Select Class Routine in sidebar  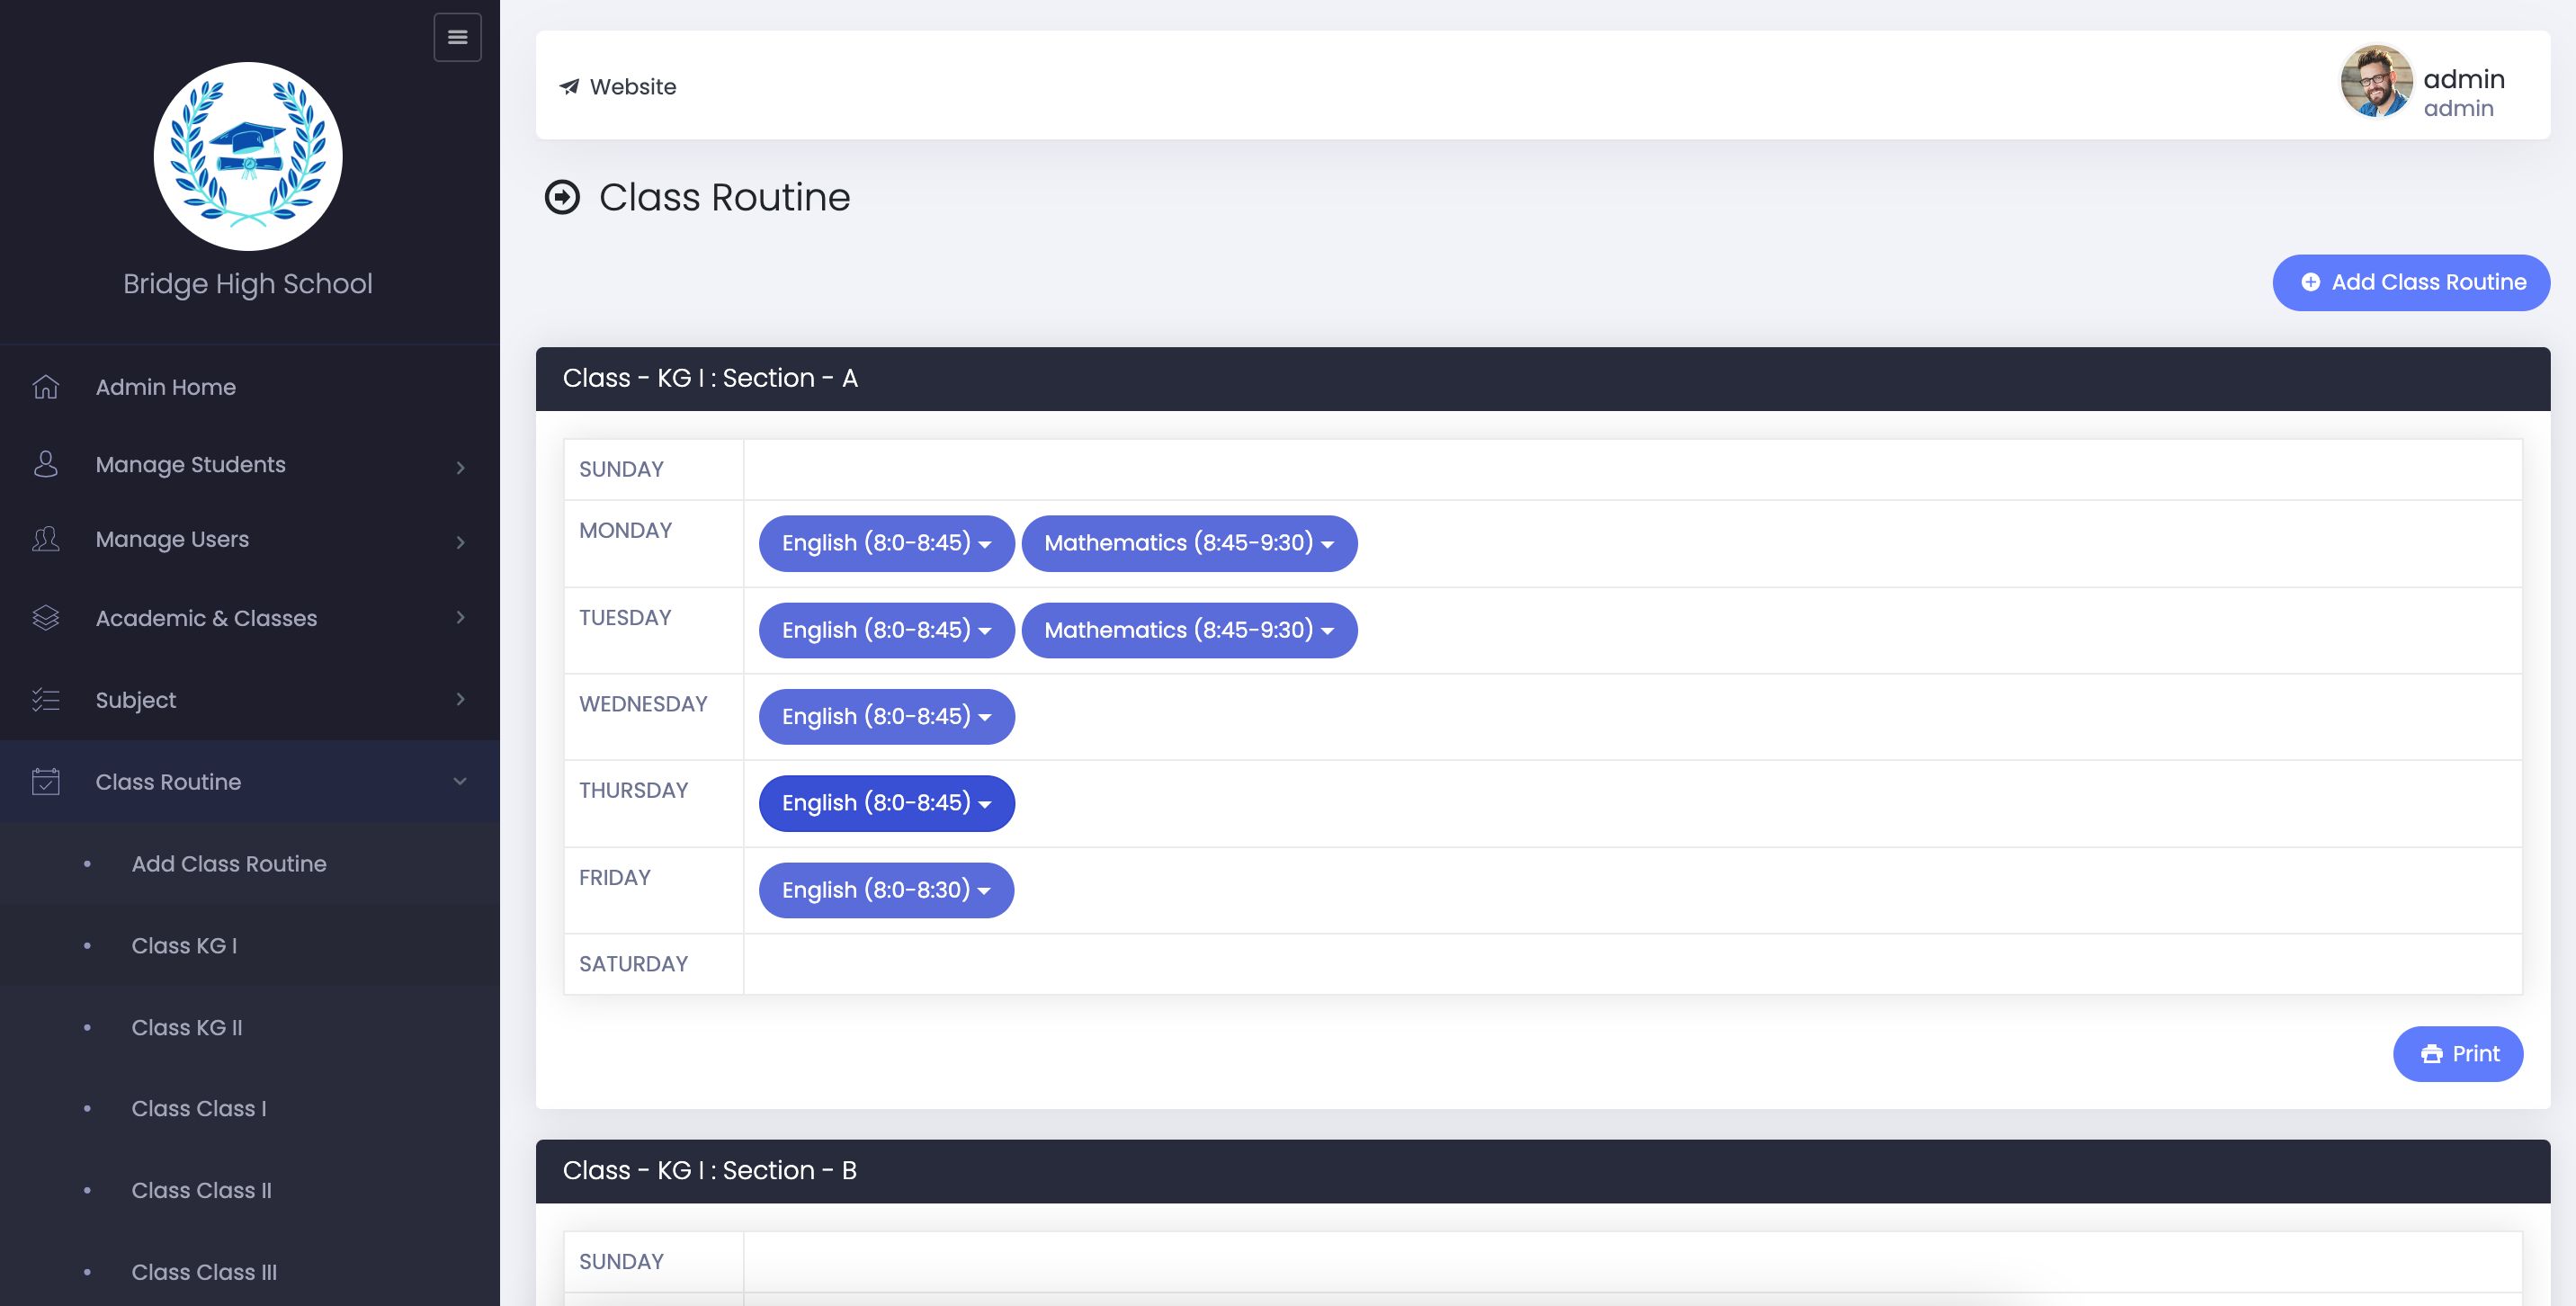(x=250, y=782)
